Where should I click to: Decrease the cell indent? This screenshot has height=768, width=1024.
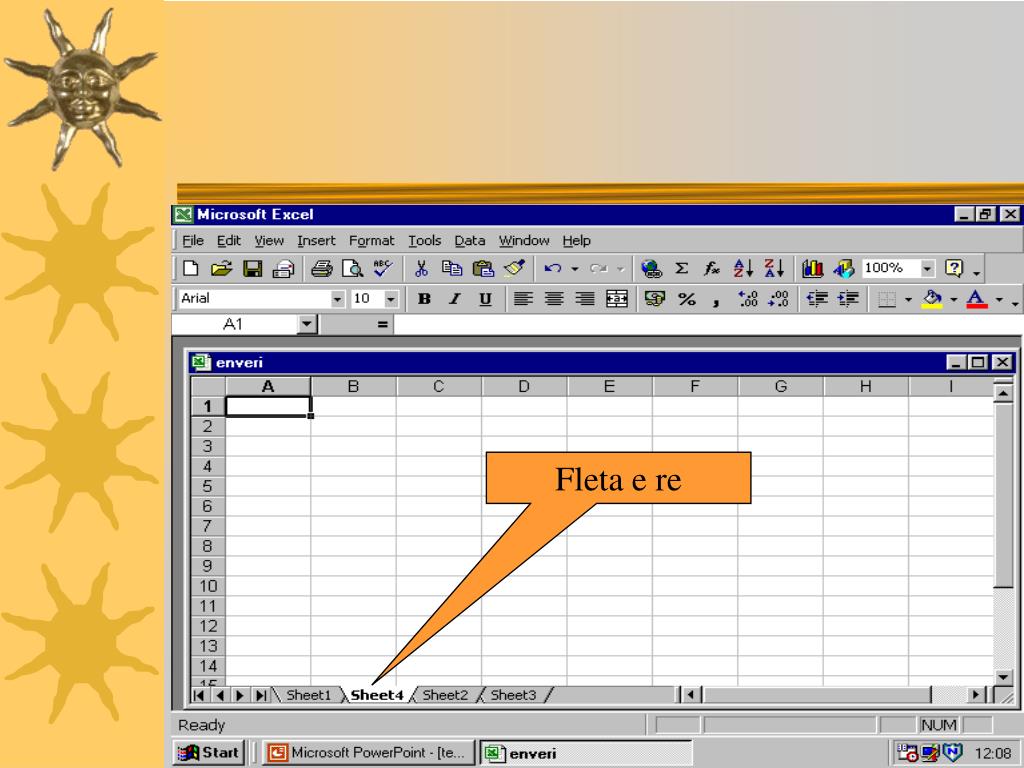click(x=817, y=299)
